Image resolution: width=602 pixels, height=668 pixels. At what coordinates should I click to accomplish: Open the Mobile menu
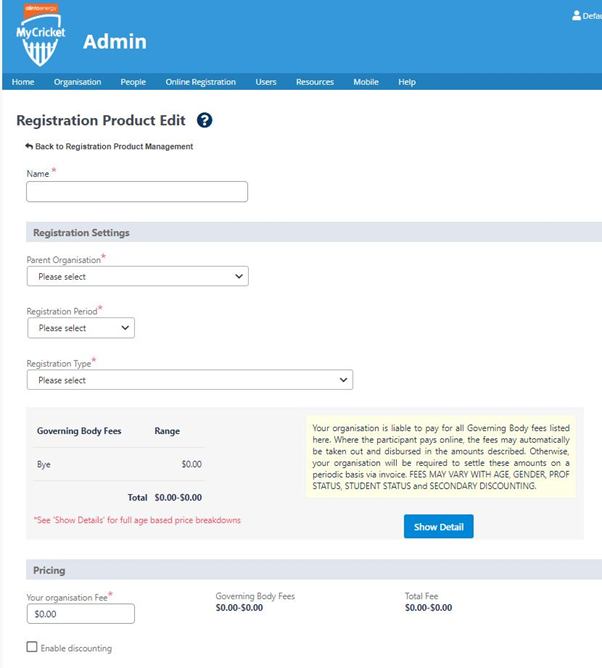[x=366, y=82]
